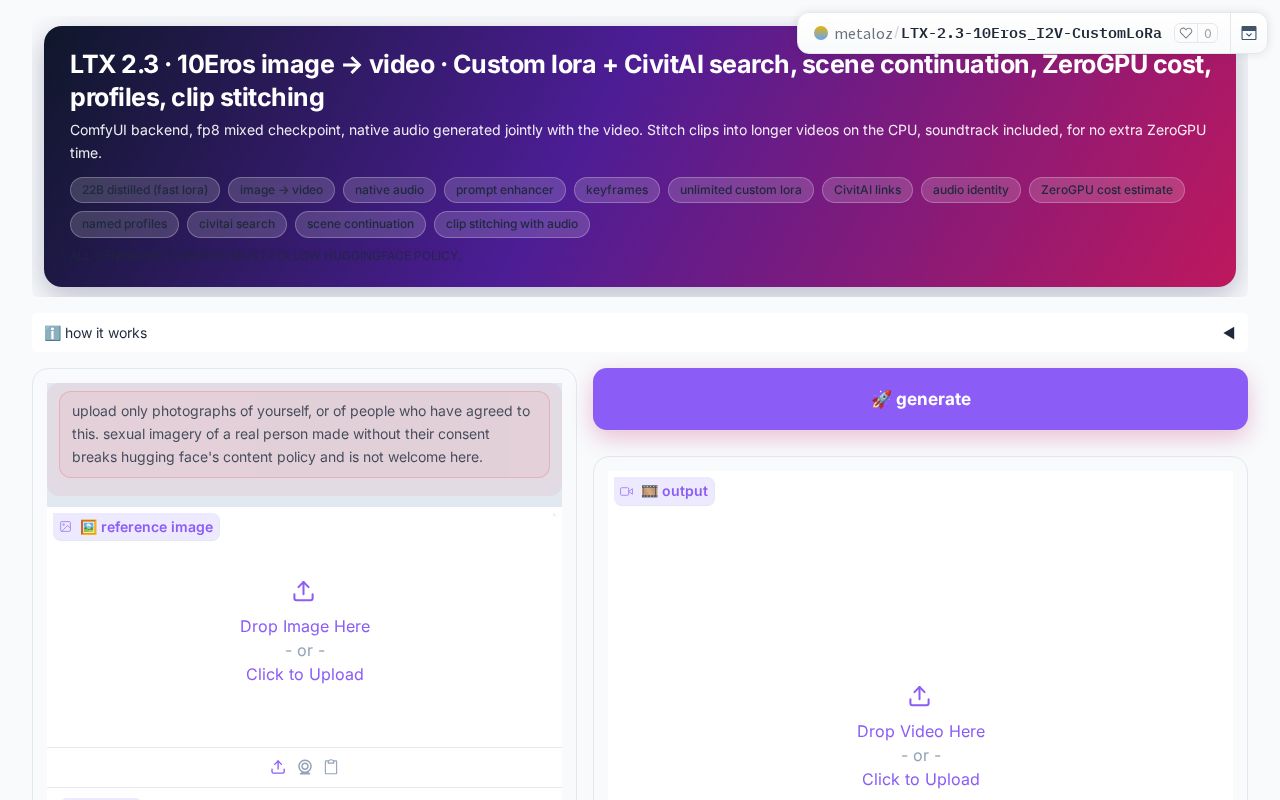Click the info emoji beside 'how it works'

pyautogui.click(x=53, y=333)
